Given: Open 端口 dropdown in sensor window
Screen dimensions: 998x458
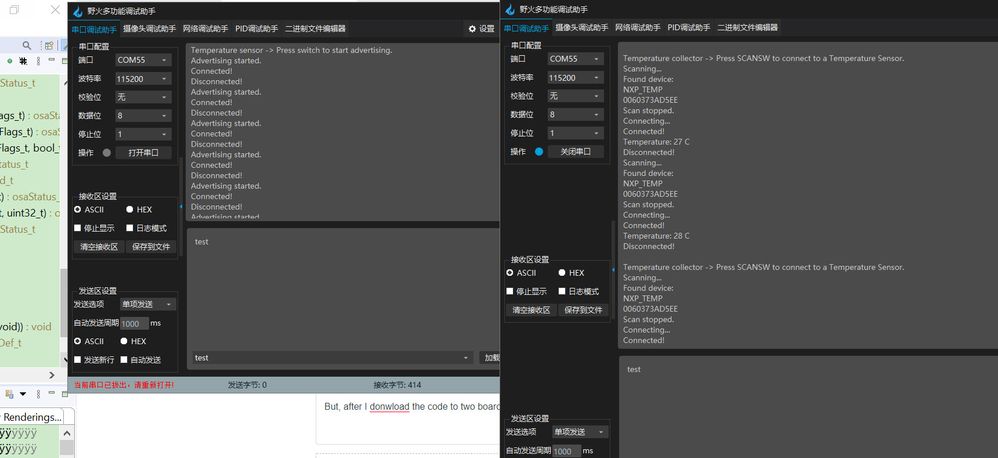Looking at the screenshot, I should tap(143, 60).
